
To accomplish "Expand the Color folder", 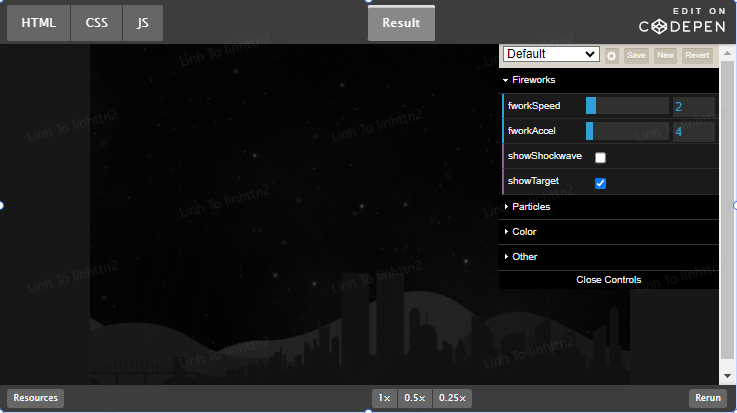I will (x=524, y=232).
